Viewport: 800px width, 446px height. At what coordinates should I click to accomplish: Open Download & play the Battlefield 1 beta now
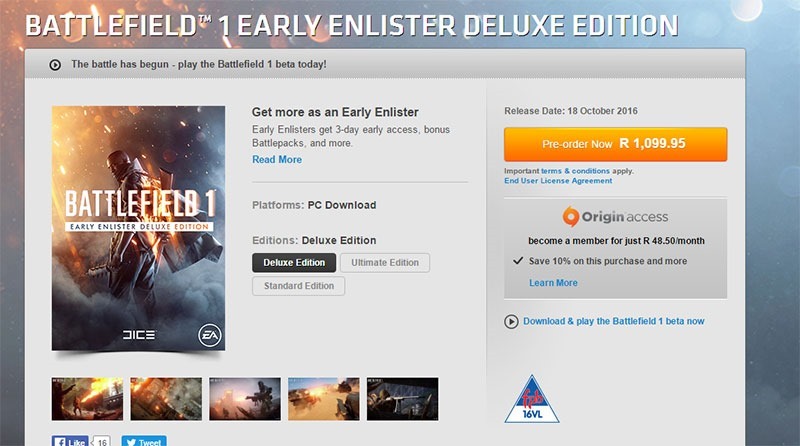[614, 321]
